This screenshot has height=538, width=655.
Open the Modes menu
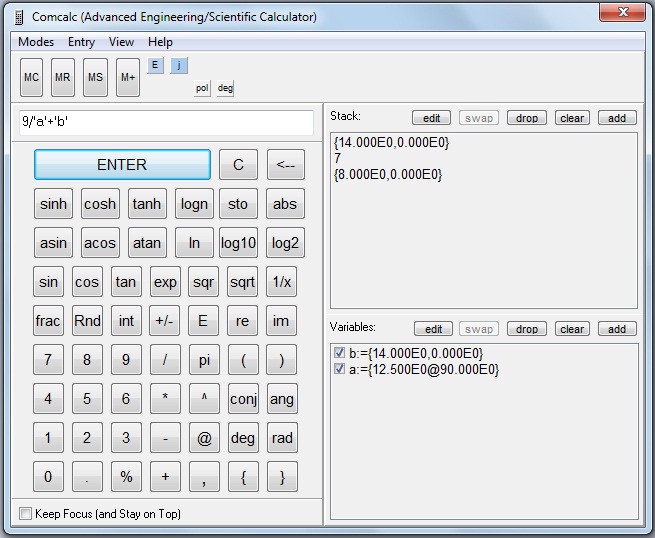point(36,42)
